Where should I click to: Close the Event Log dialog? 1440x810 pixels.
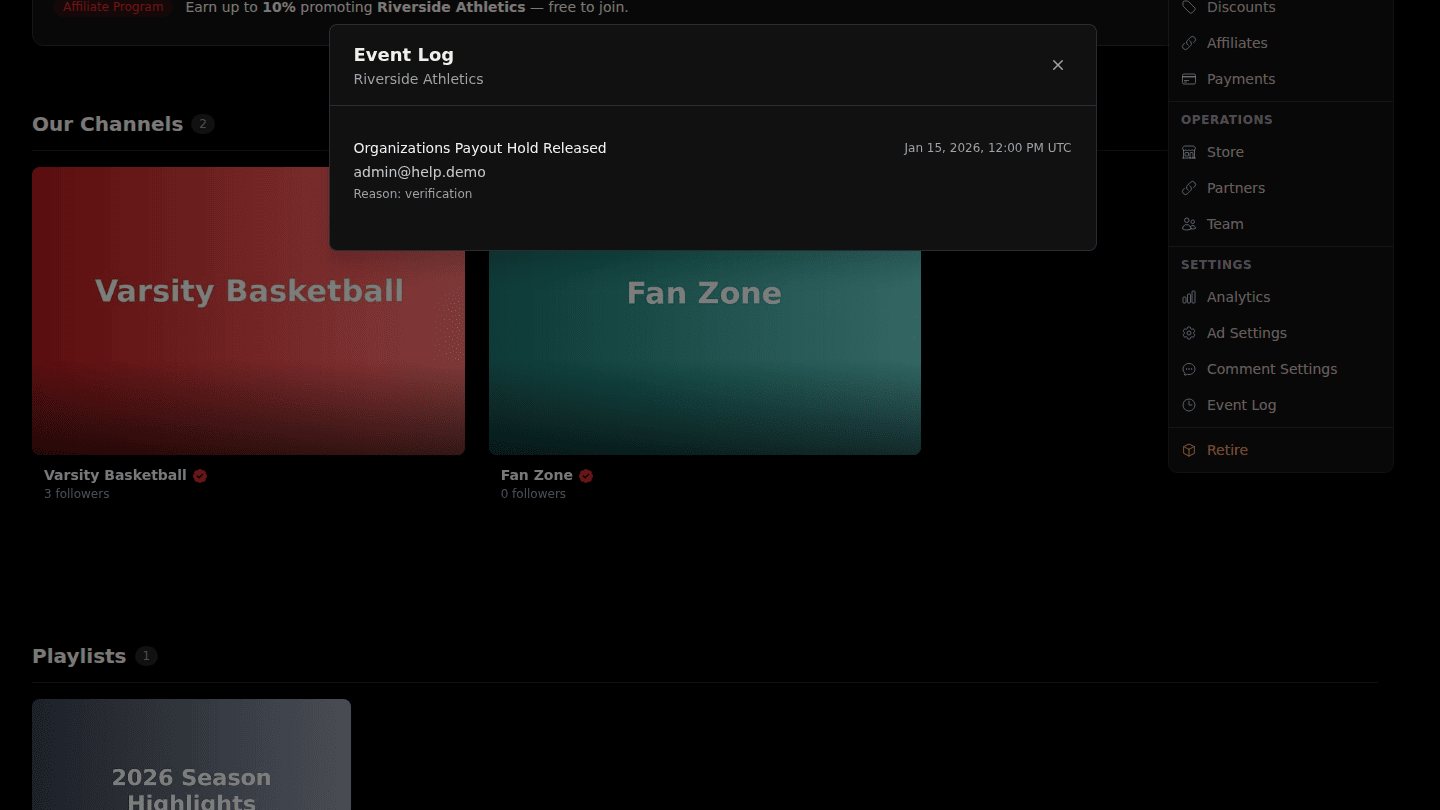pyautogui.click(x=1058, y=65)
